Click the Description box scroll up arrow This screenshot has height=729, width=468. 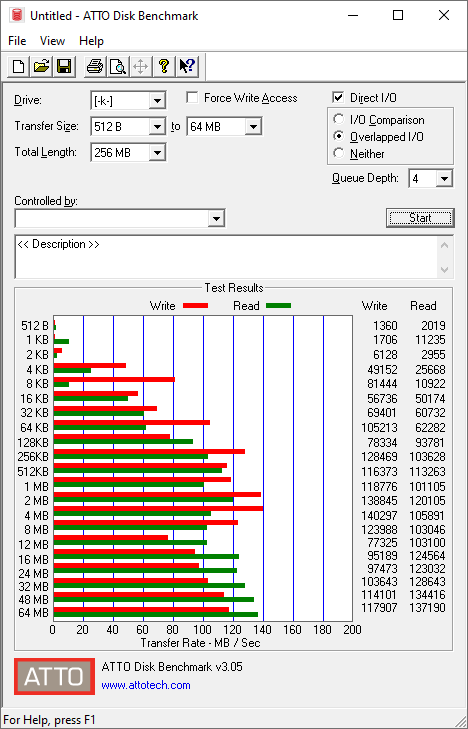[x=445, y=245]
